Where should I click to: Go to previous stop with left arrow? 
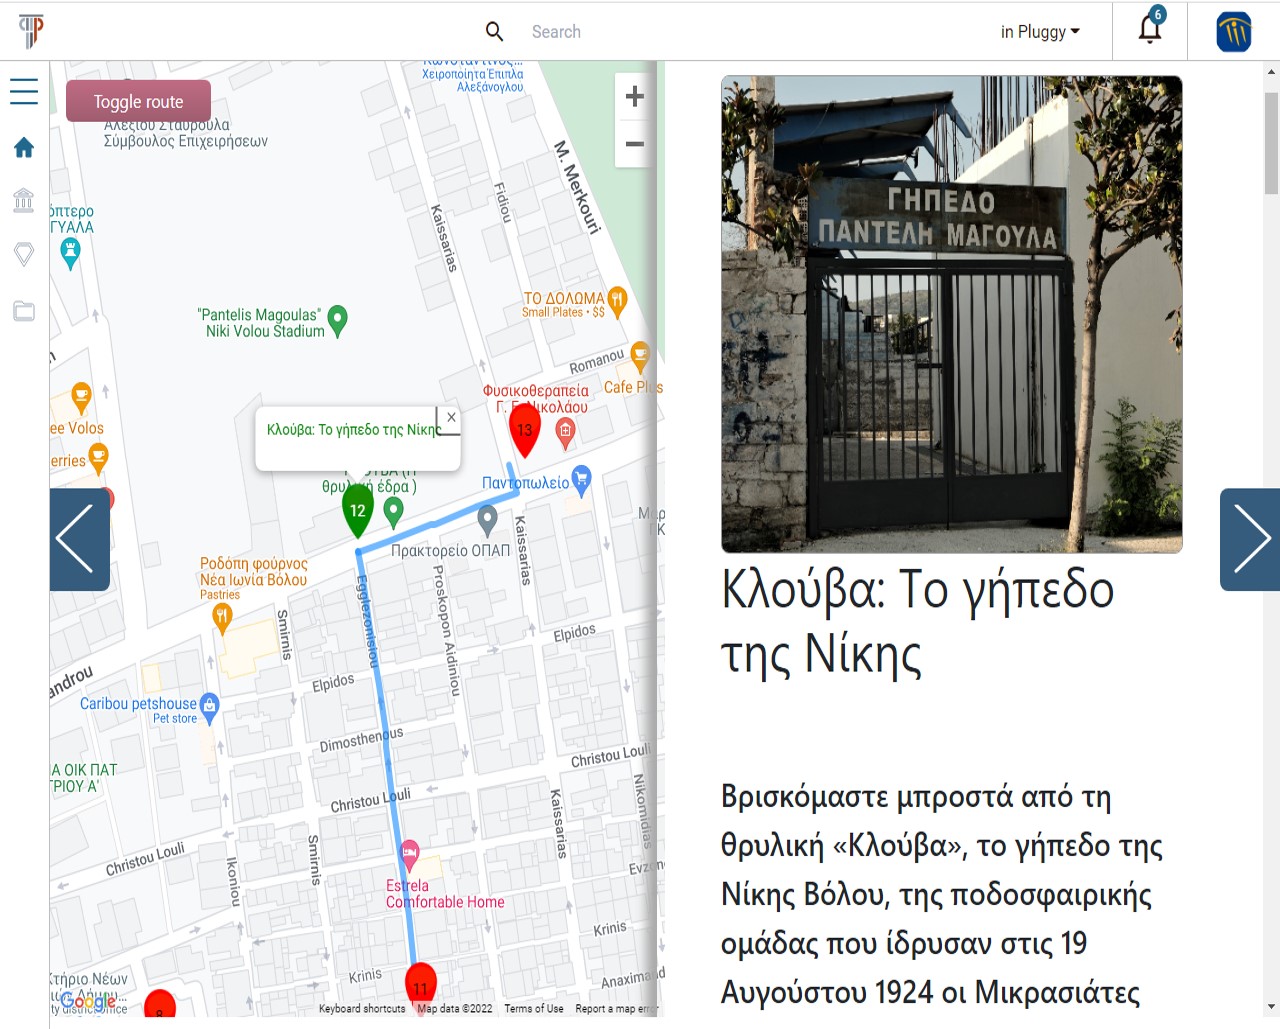click(79, 539)
